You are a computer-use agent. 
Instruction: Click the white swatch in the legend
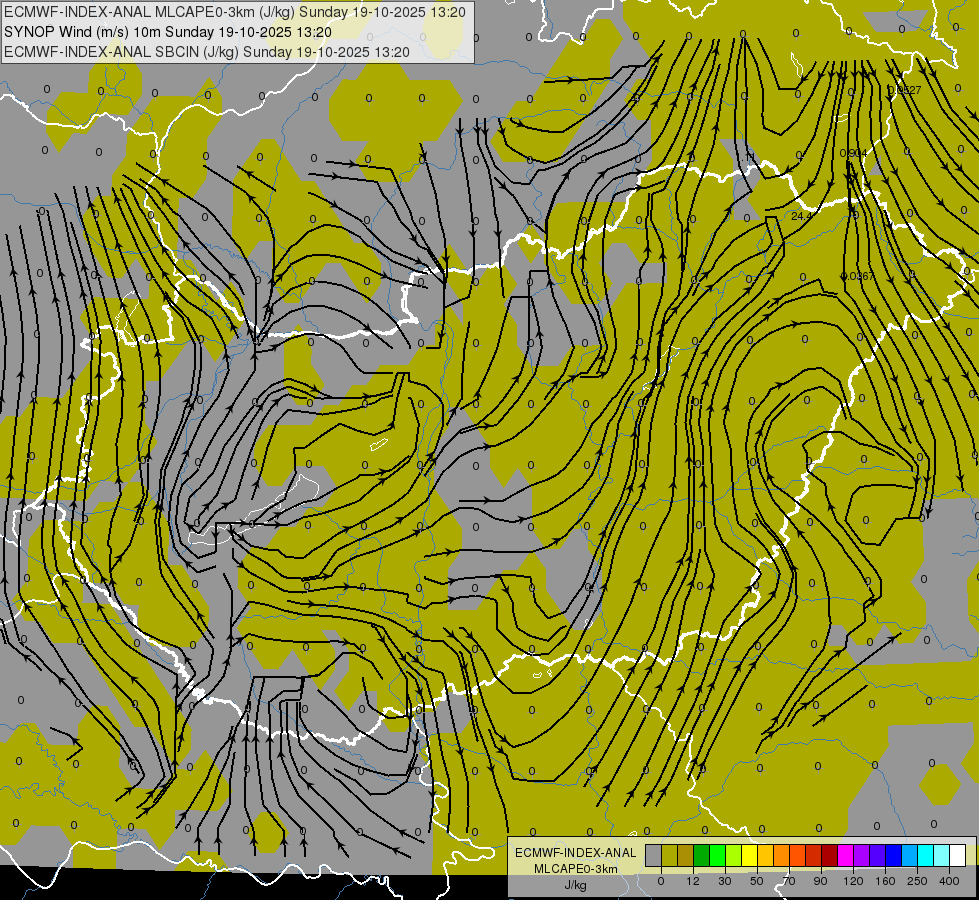(958, 855)
